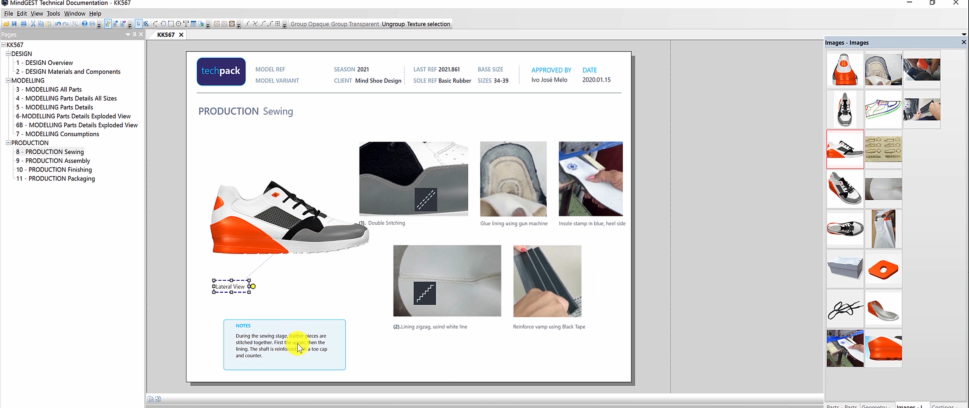
Task: Open page 11 - PRODUCTION Packaging
Action: pos(56,179)
